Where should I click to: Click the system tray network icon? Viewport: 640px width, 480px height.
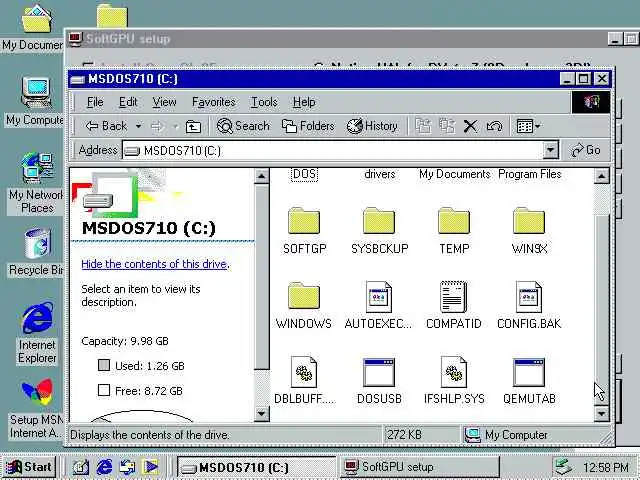pyautogui.click(x=564, y=467)
